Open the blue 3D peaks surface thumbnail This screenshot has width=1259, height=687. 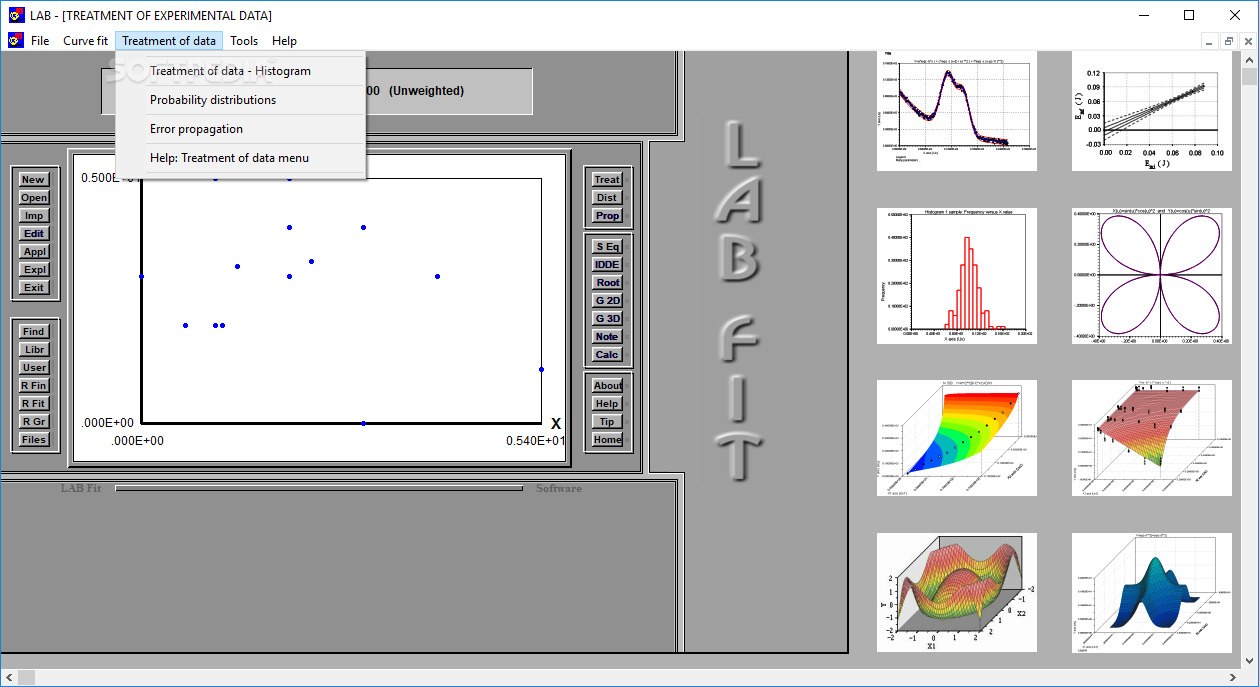[x=1151, y=593]
